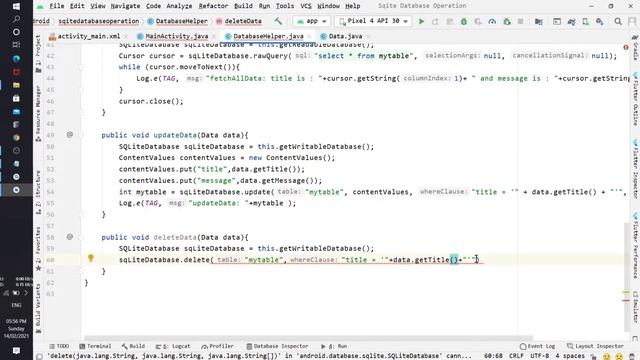Screen dimensions: 640x360
Task: Click the tool windows quick access icon
Action: click(x=39, y=356)
